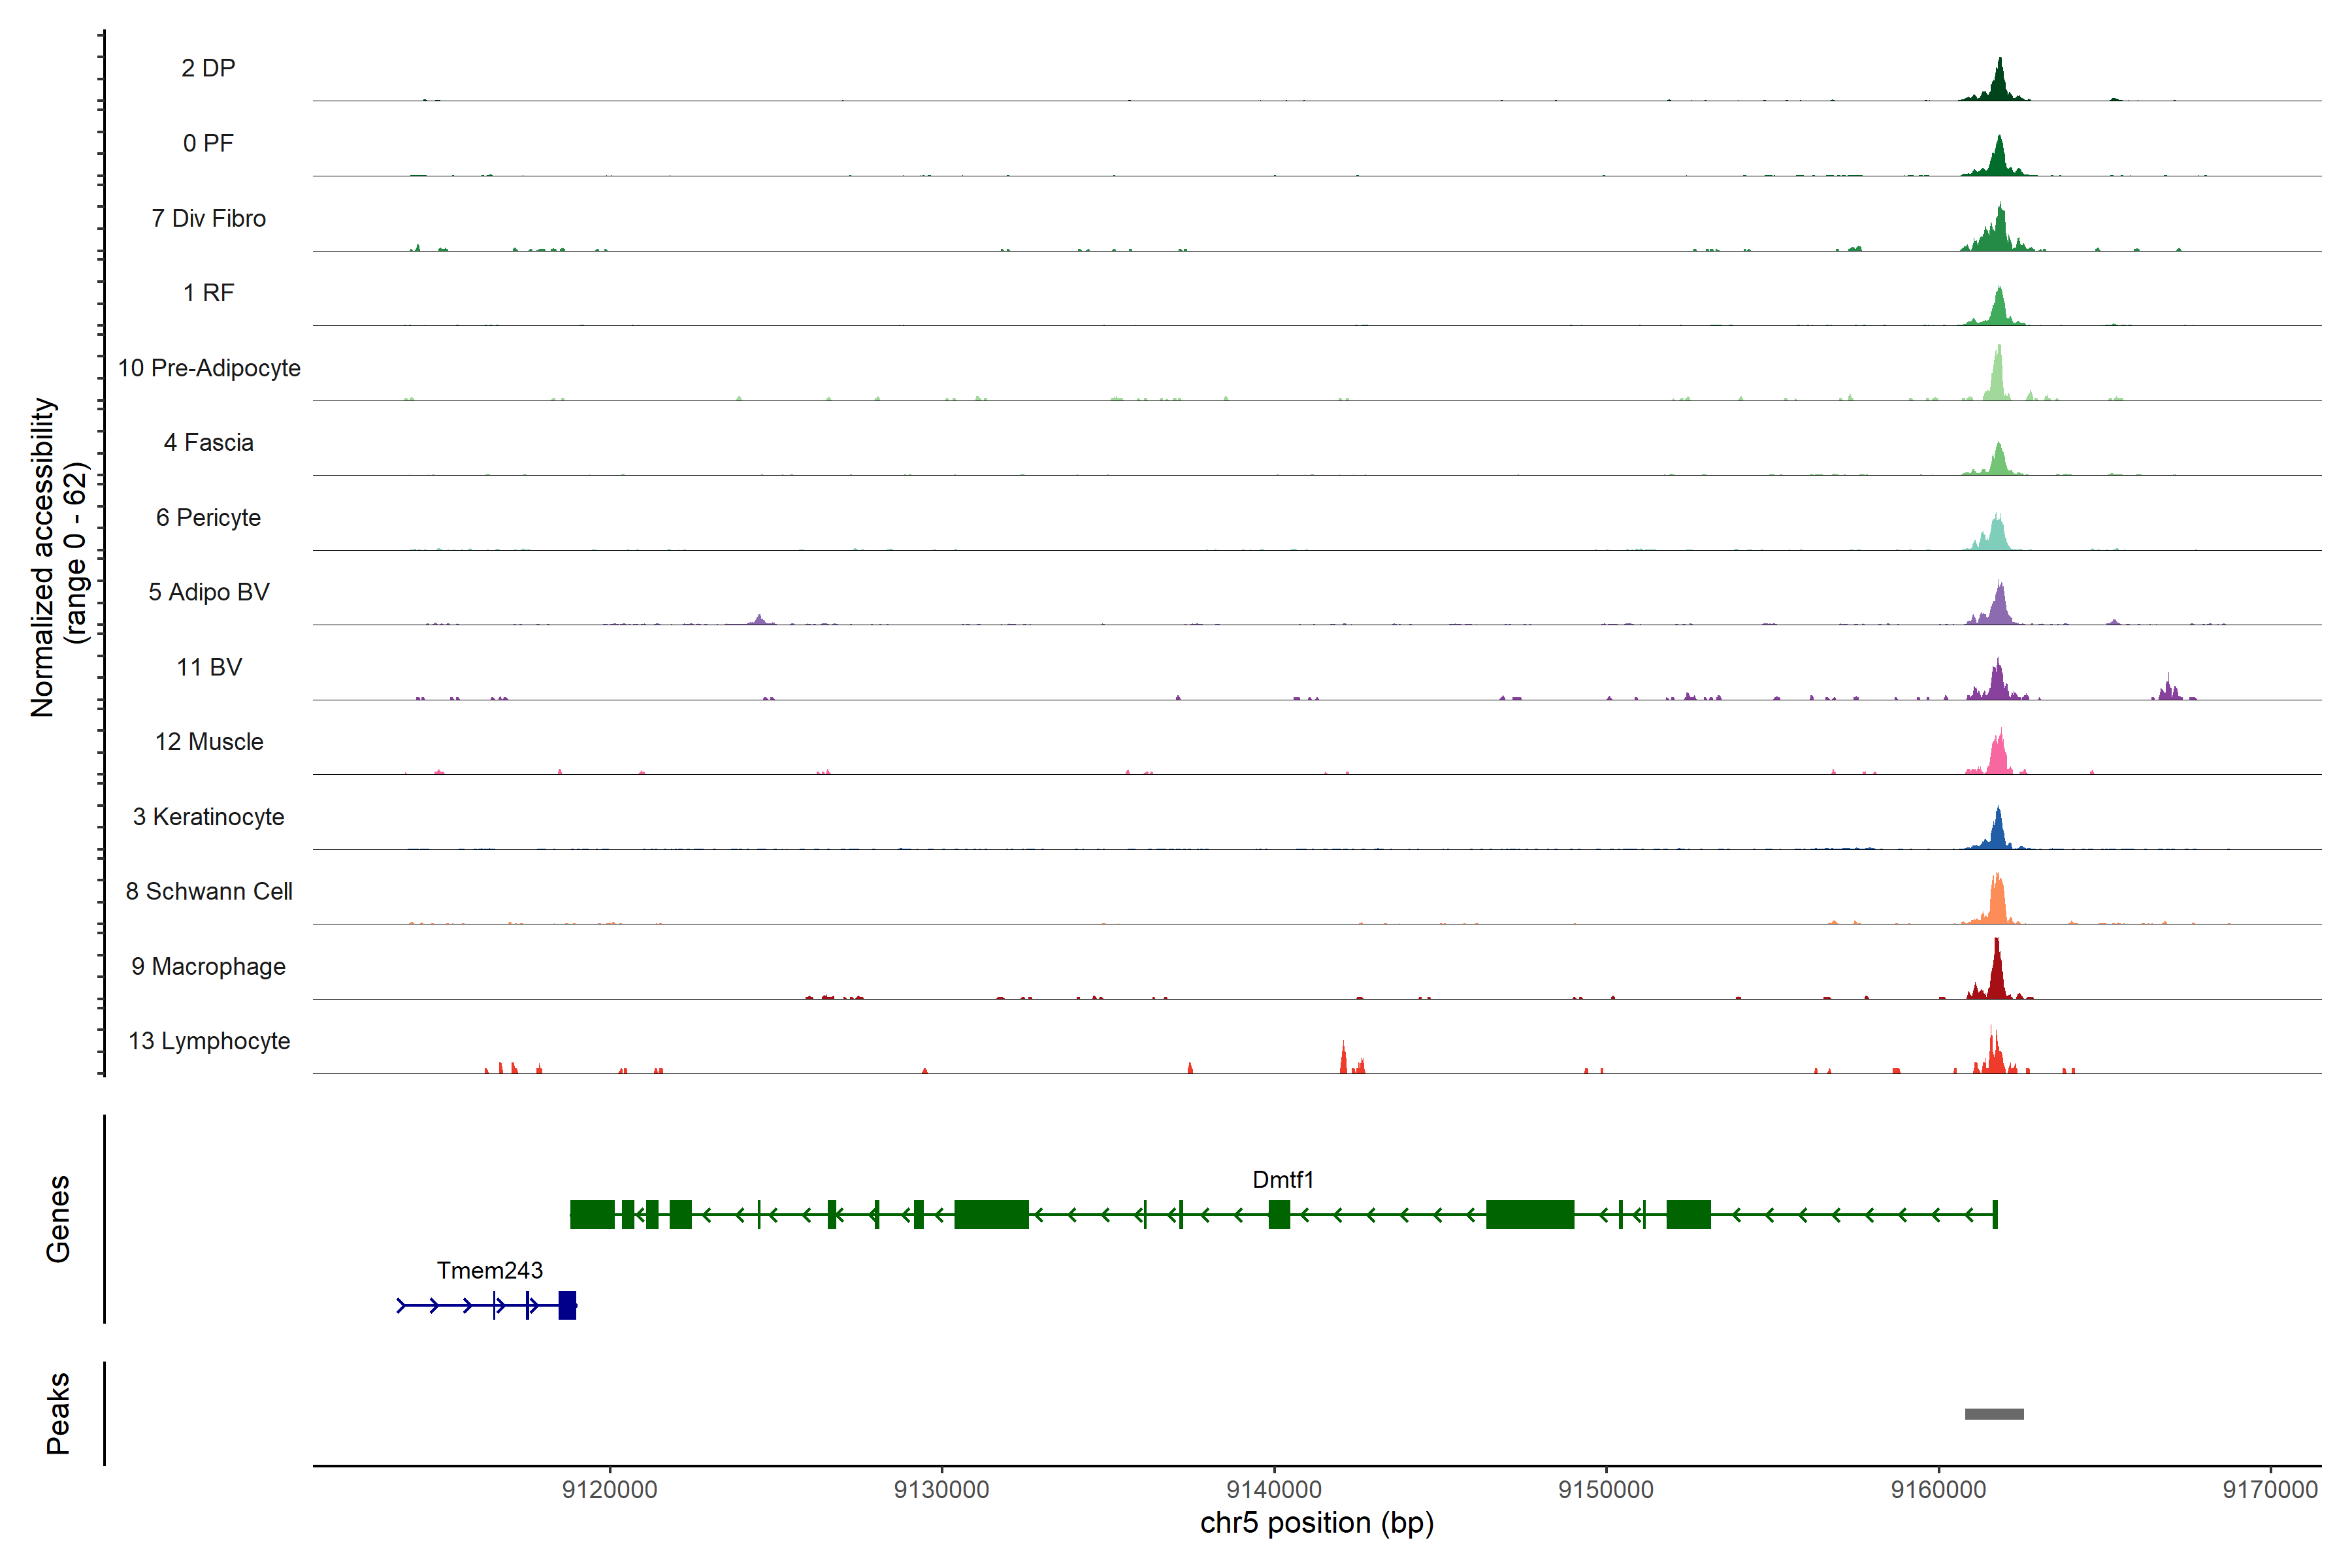Screen dimensions: 2352x1568
Task: Select the 10 Pre-Adipocyte track label
Action: pyautogui.click(x=208, y=368)
